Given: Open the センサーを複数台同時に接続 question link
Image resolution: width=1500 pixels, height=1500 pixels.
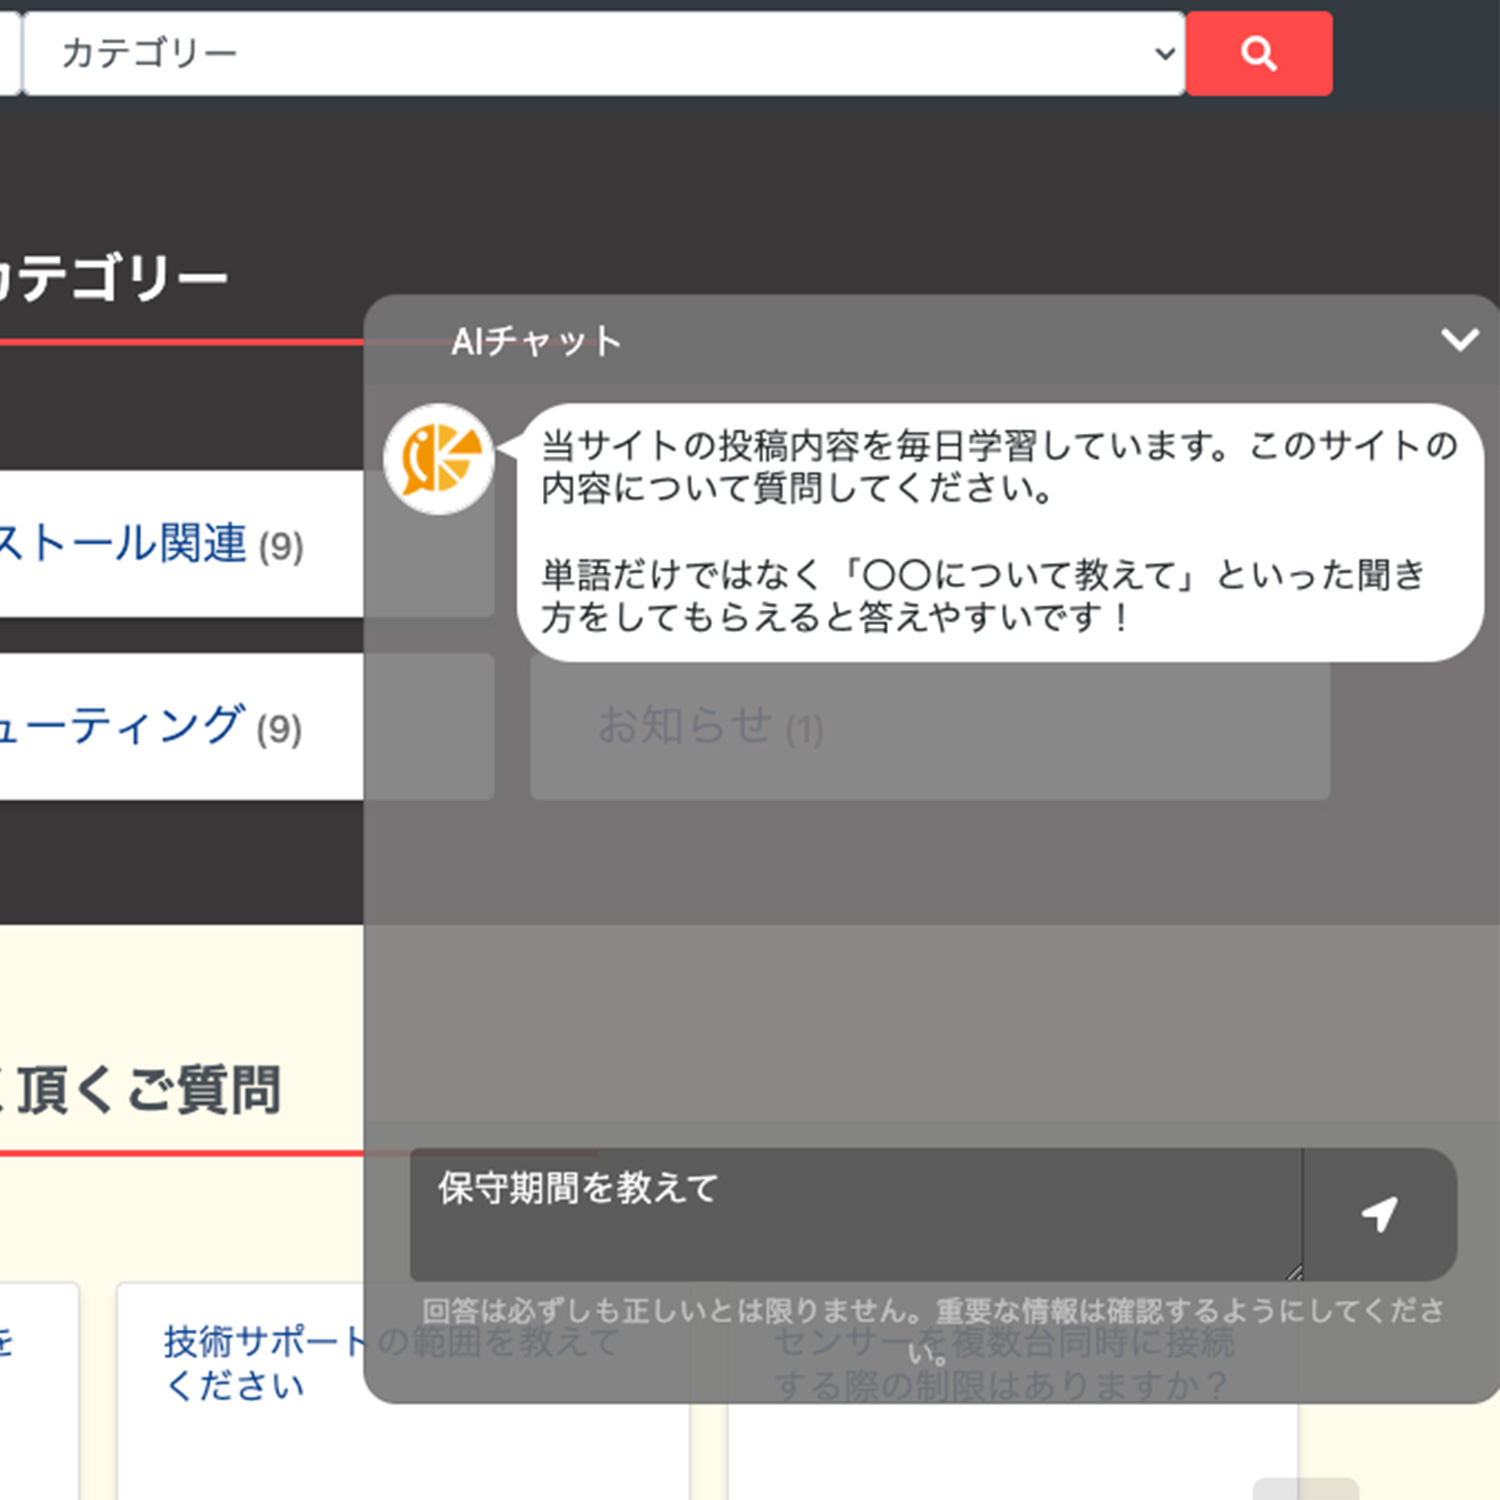Looking at the screenshot, I should pos(1004,1363).
